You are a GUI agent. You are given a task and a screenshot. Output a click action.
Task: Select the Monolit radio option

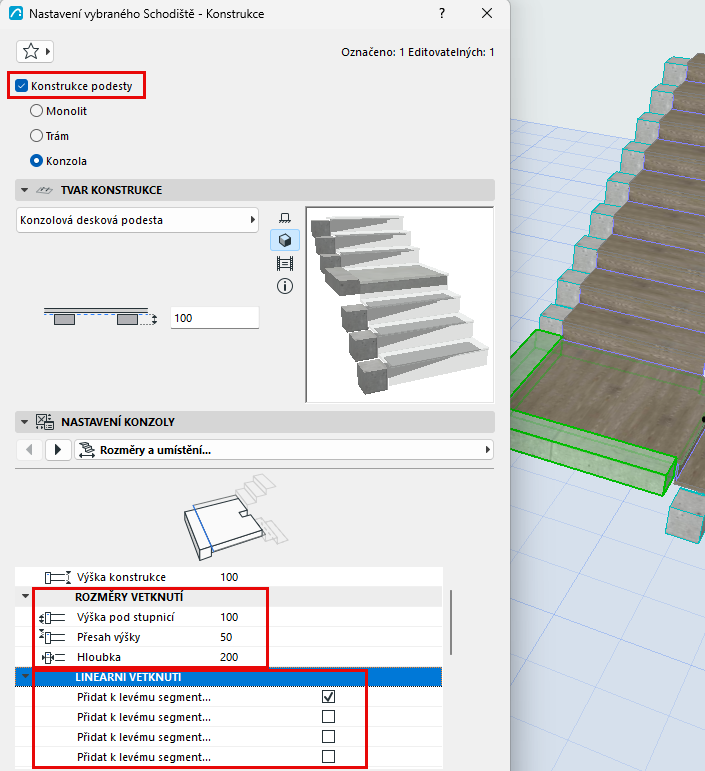pyautogui.click(x=36, y=111)
